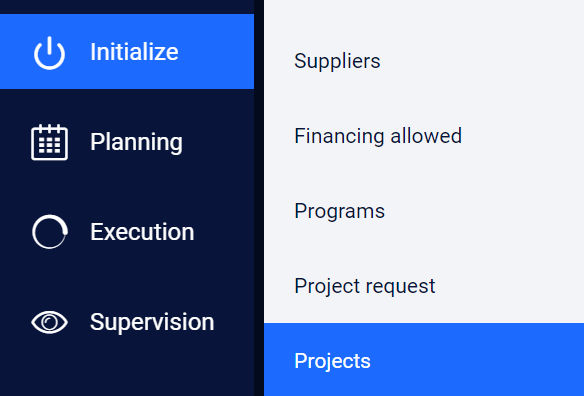Go to the Execution section
584x396 pixels.
(x=142, y=232)
